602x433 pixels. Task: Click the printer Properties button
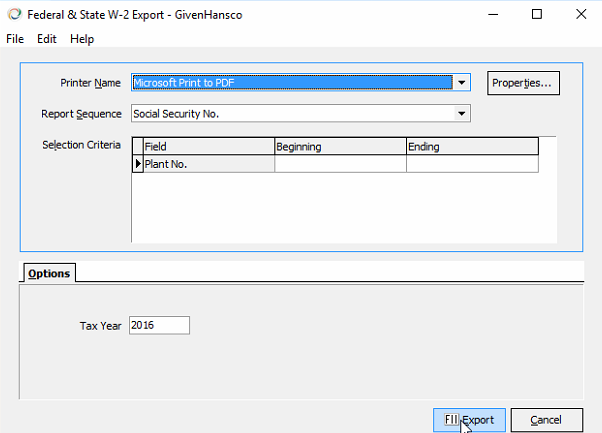(523, 83)
